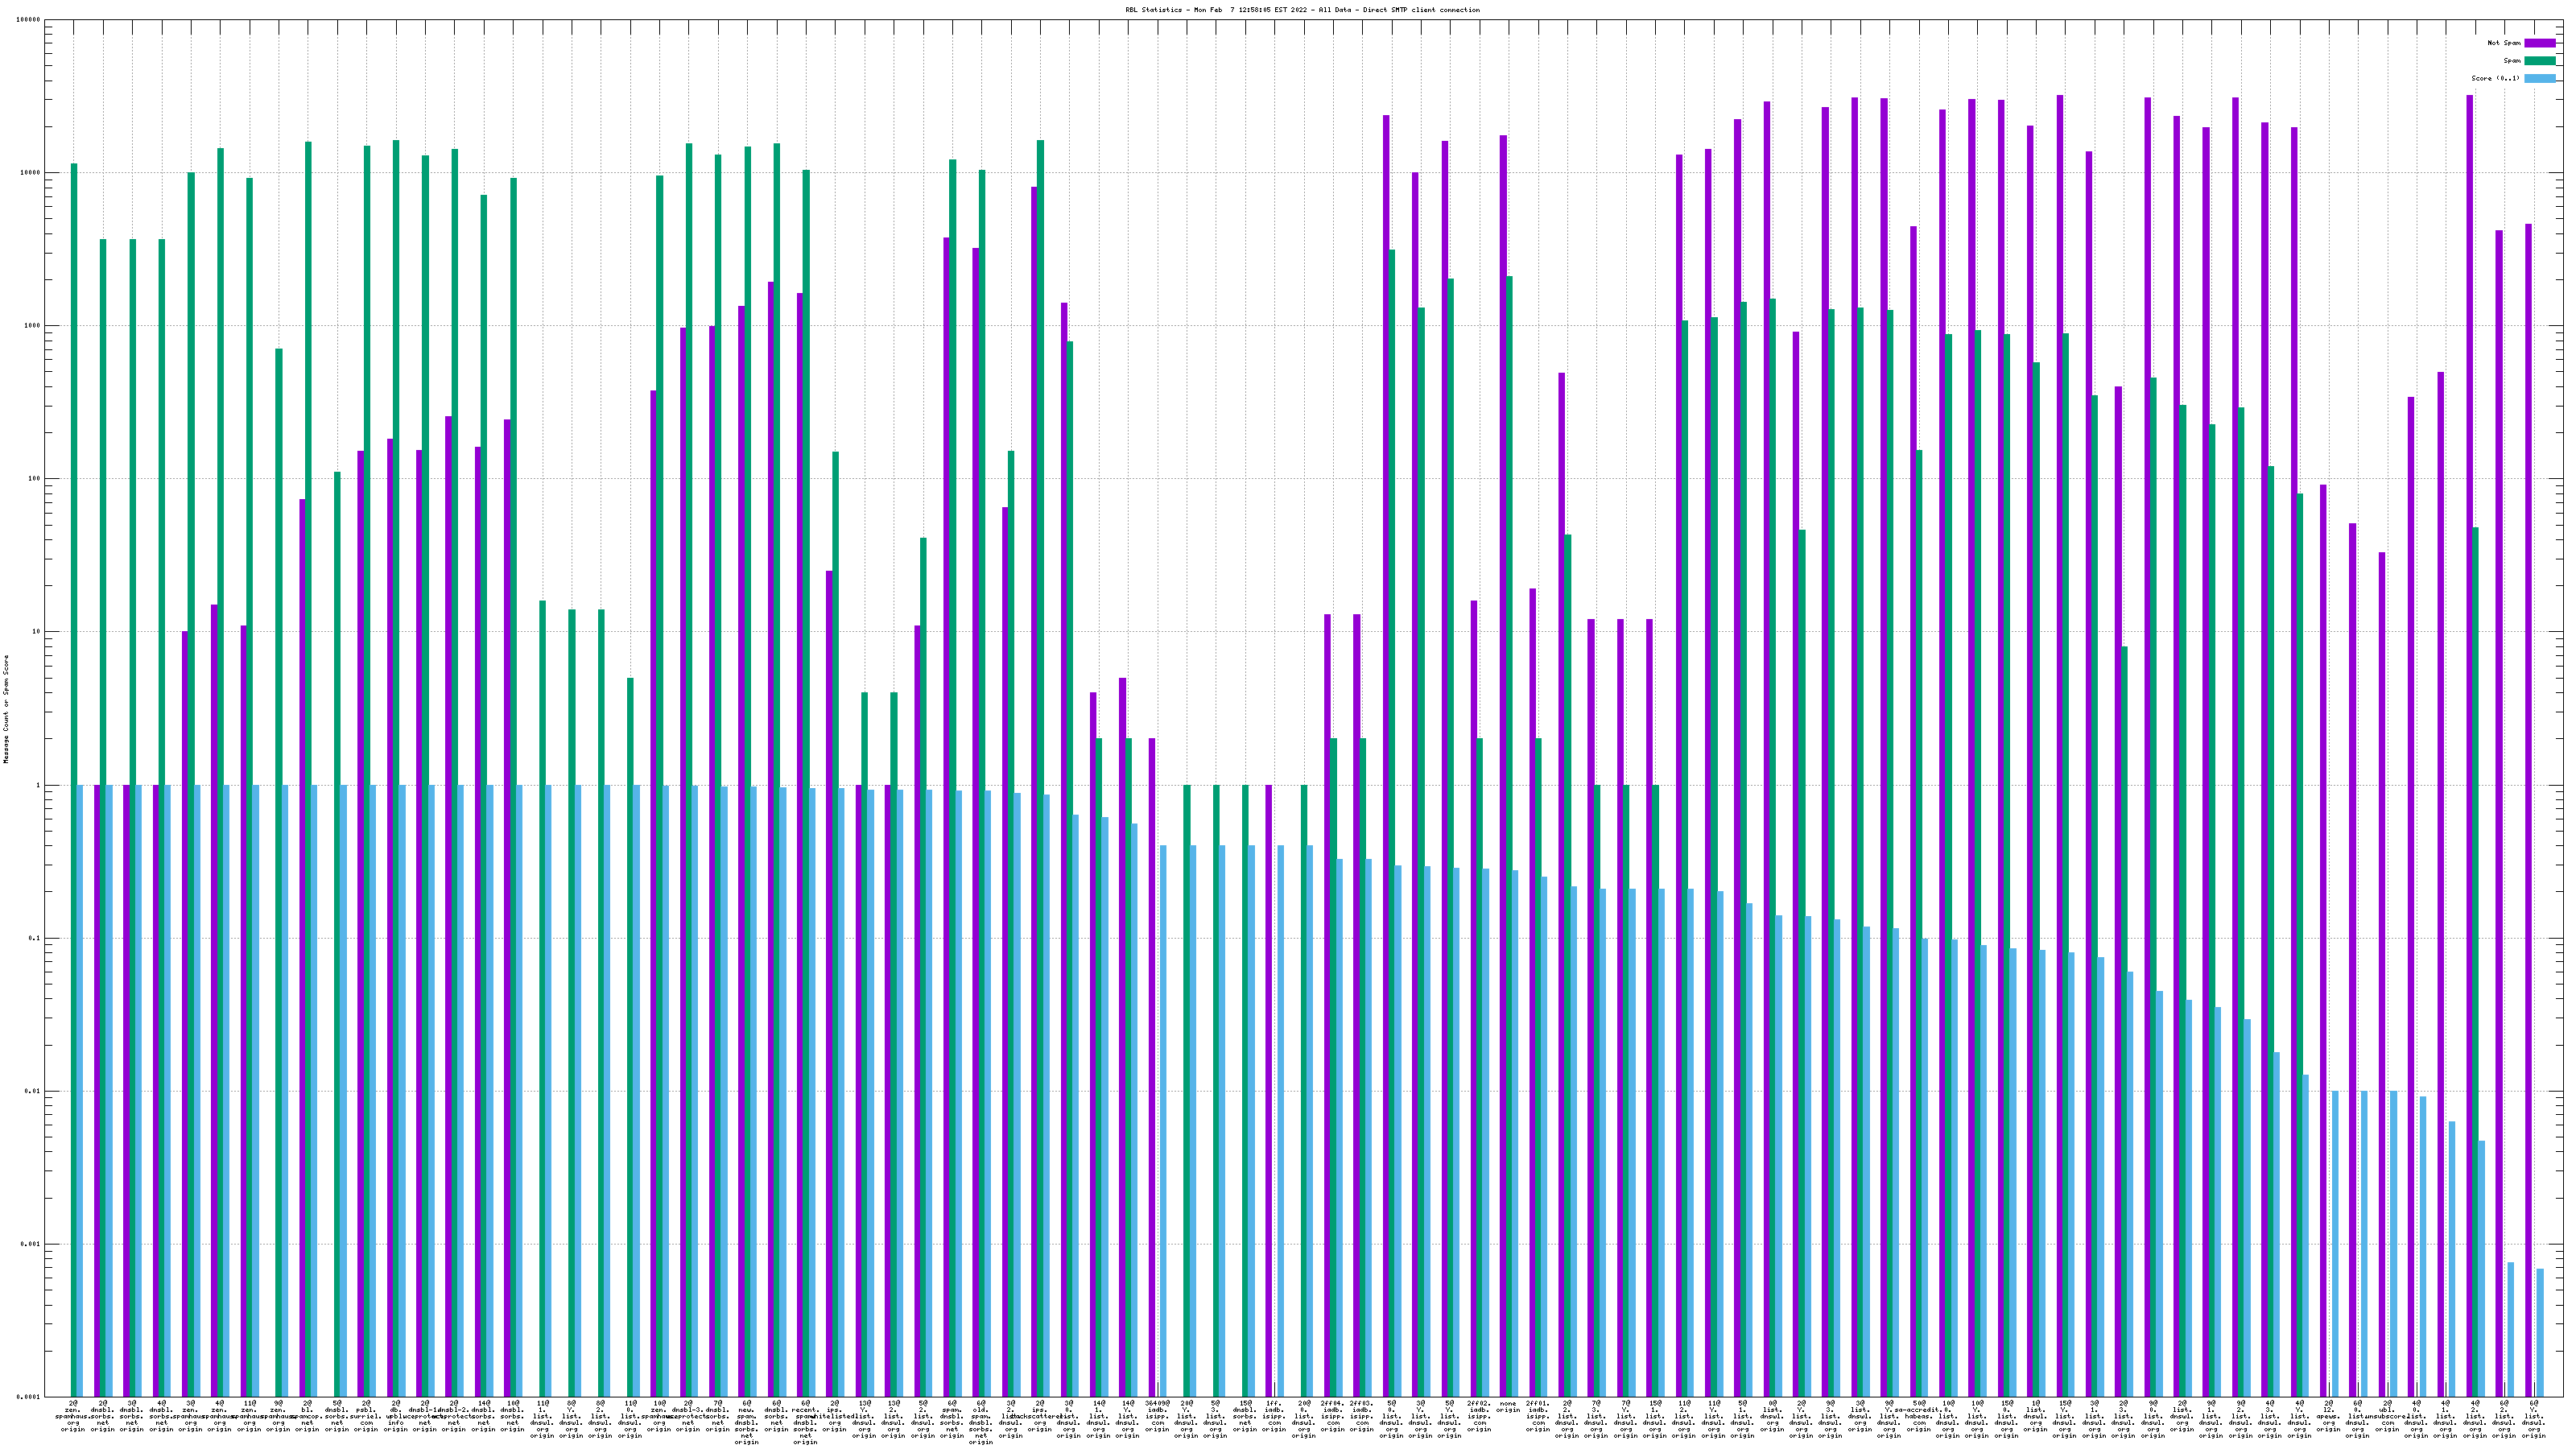Click the sa-accredit.habeas.com x-axis label

(x=1918, y=1416)
